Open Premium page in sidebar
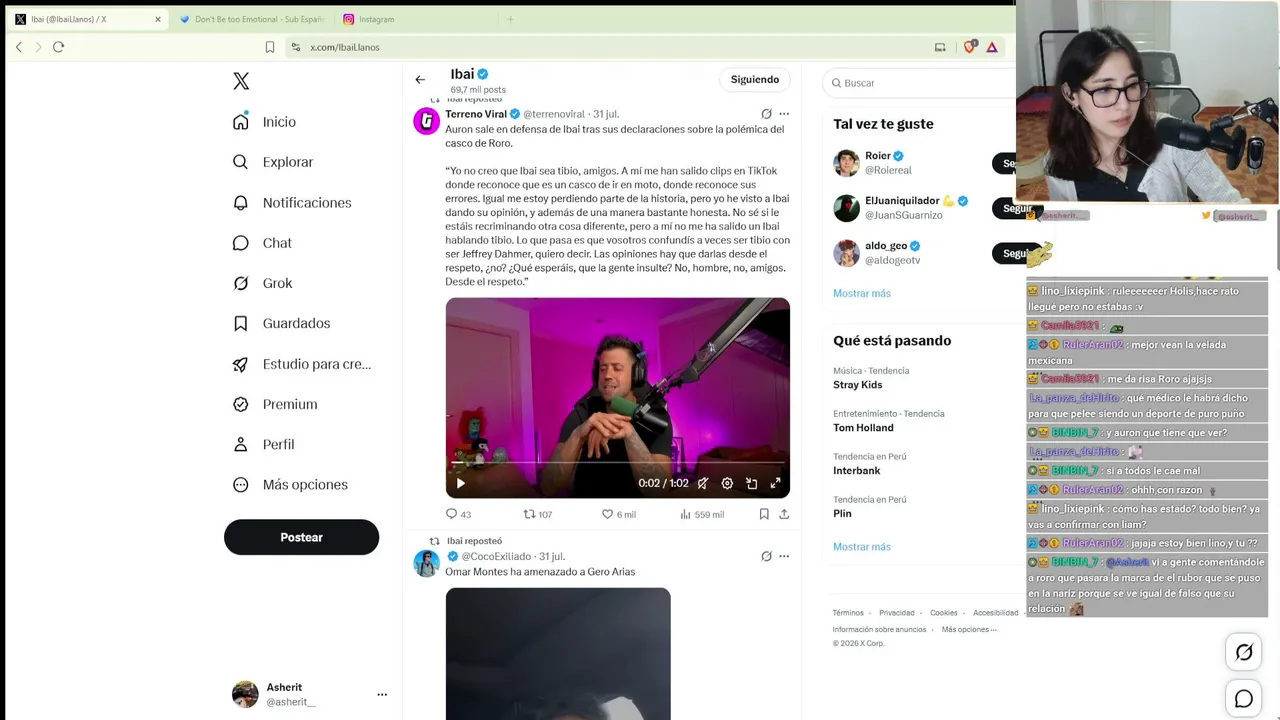This screenshot has width=1280, height=720. pos(275,404)
